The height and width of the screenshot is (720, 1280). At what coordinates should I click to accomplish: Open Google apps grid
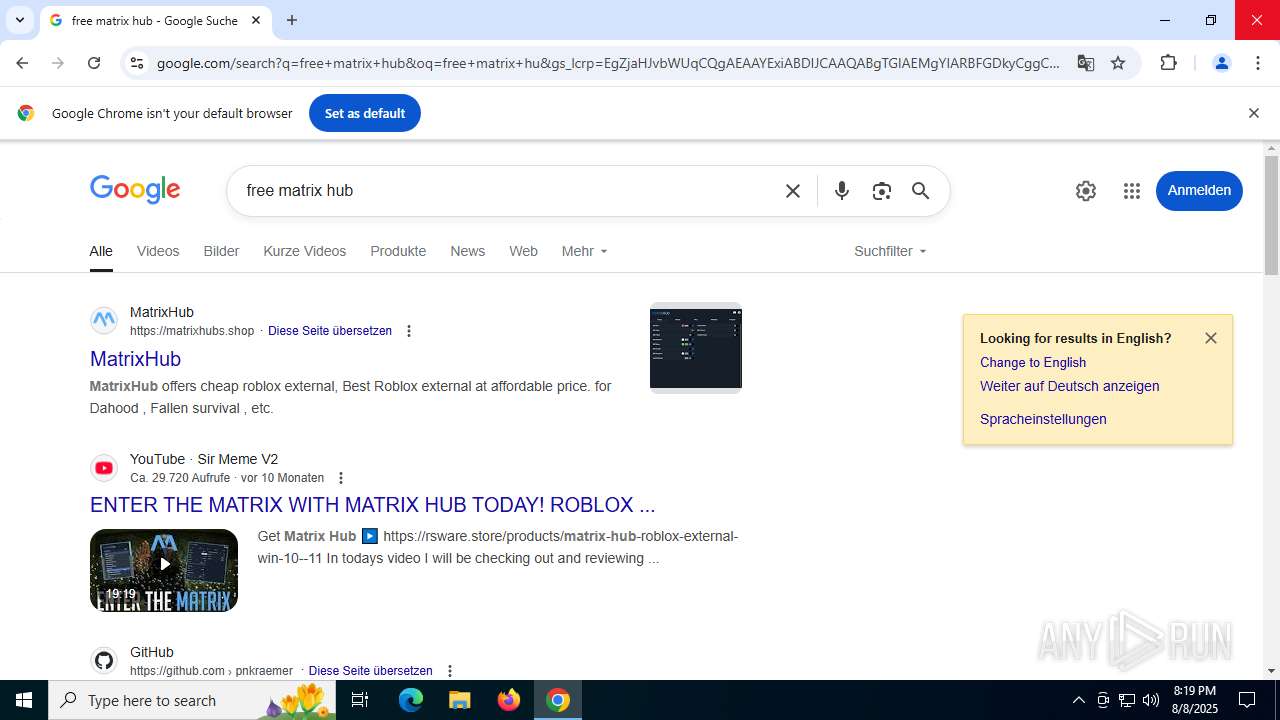pyautogui.click(x=1132, y=191)
